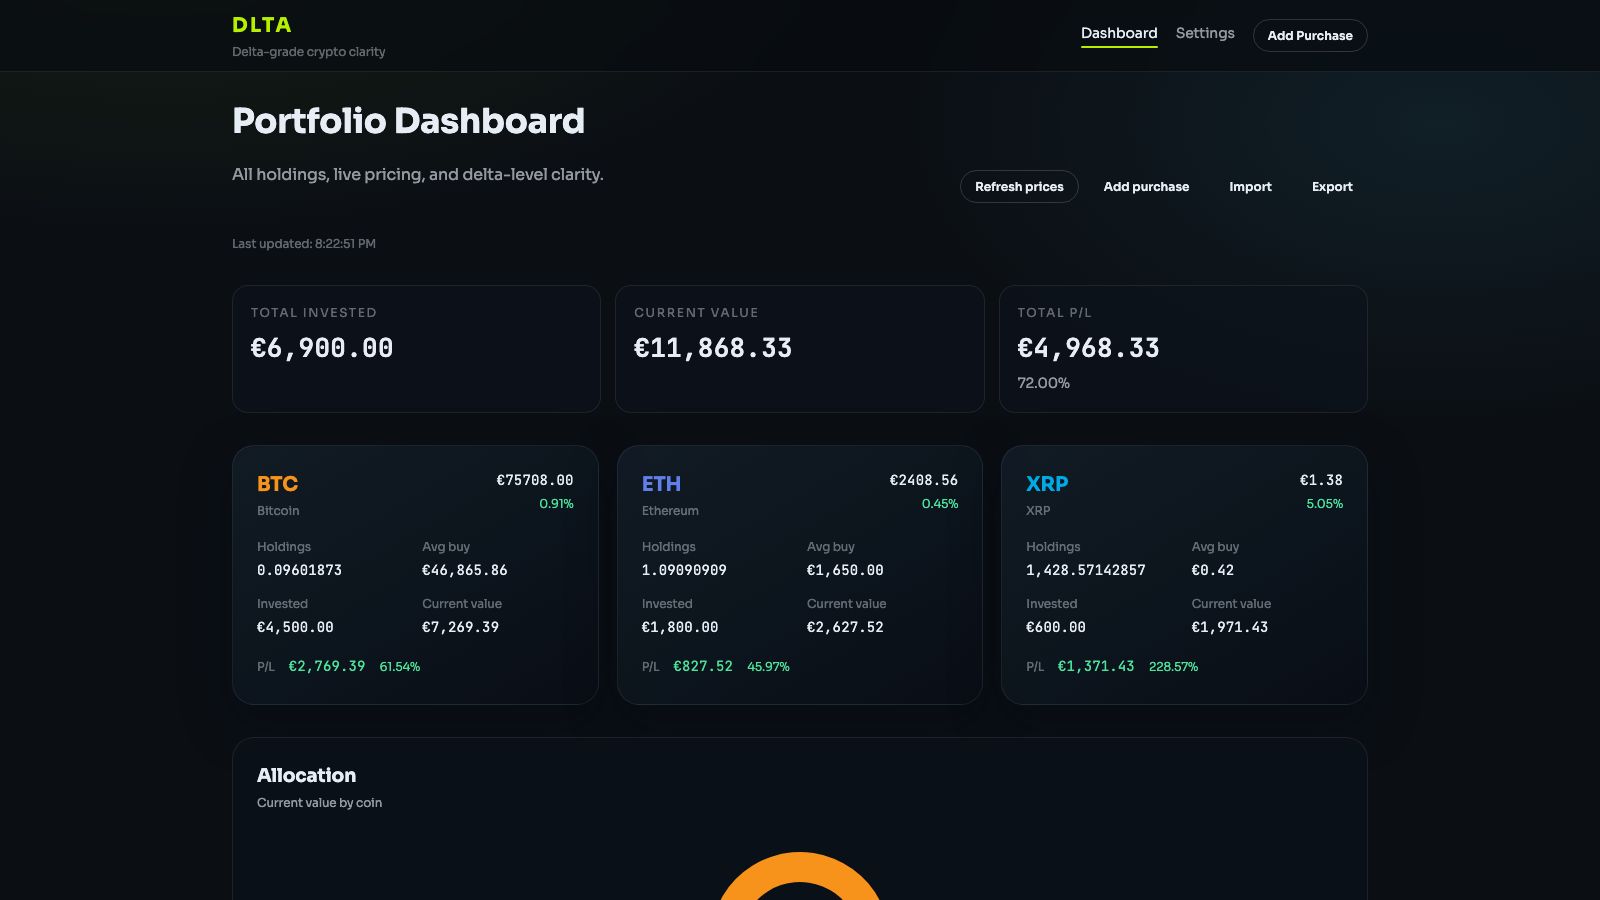Select BTC holdings 0.09601873
This screenshot has width=1600, height=900.
(299, 570)
